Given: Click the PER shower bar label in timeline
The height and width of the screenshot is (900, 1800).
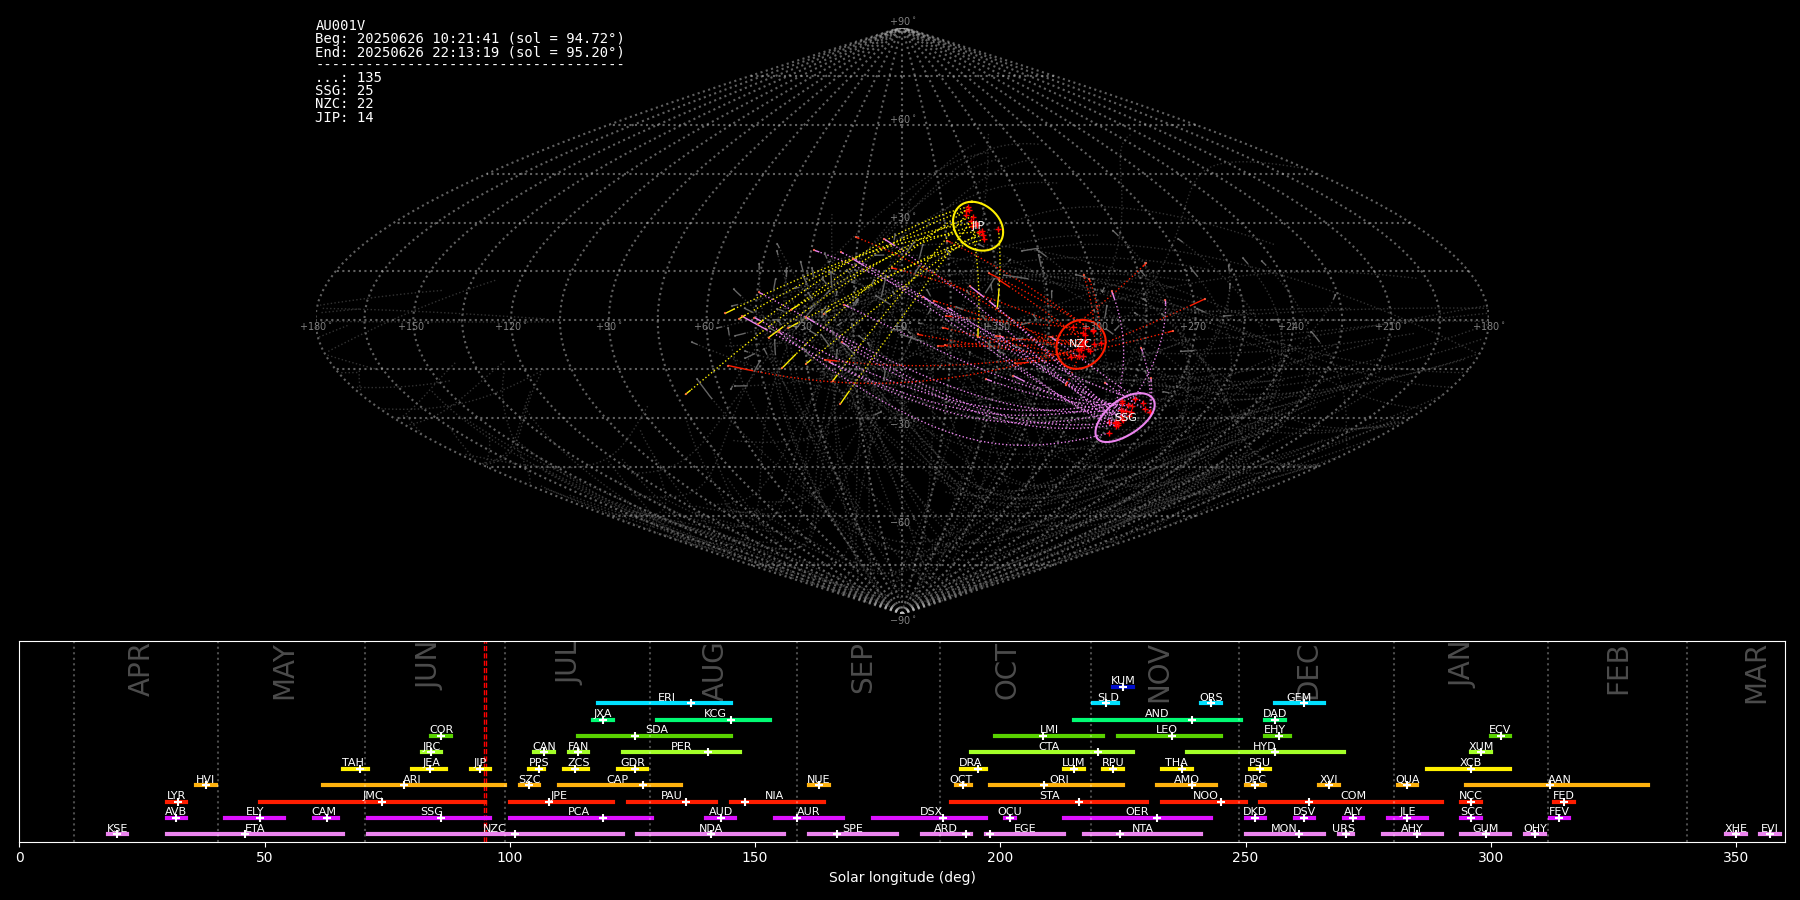Looking at the screenshot, I should point(681,747).
